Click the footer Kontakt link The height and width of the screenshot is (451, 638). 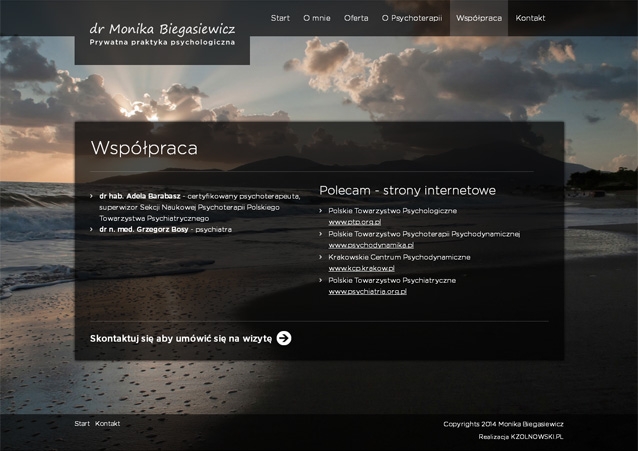tap(107, 424)
